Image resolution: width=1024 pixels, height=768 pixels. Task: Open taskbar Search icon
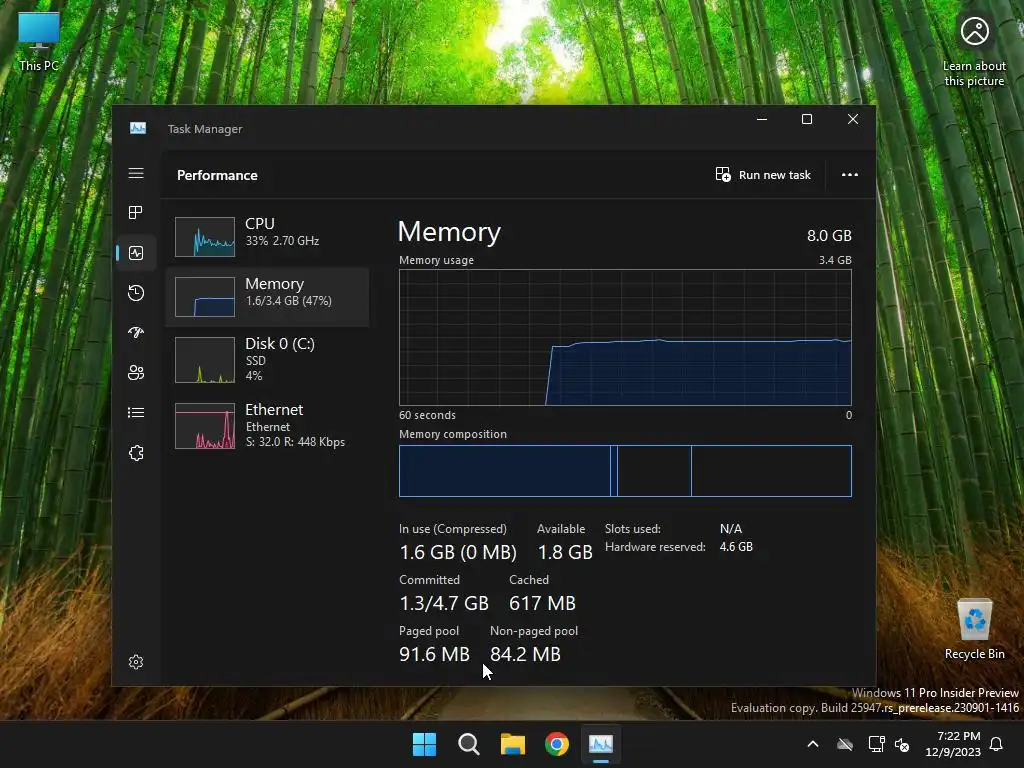468,744
